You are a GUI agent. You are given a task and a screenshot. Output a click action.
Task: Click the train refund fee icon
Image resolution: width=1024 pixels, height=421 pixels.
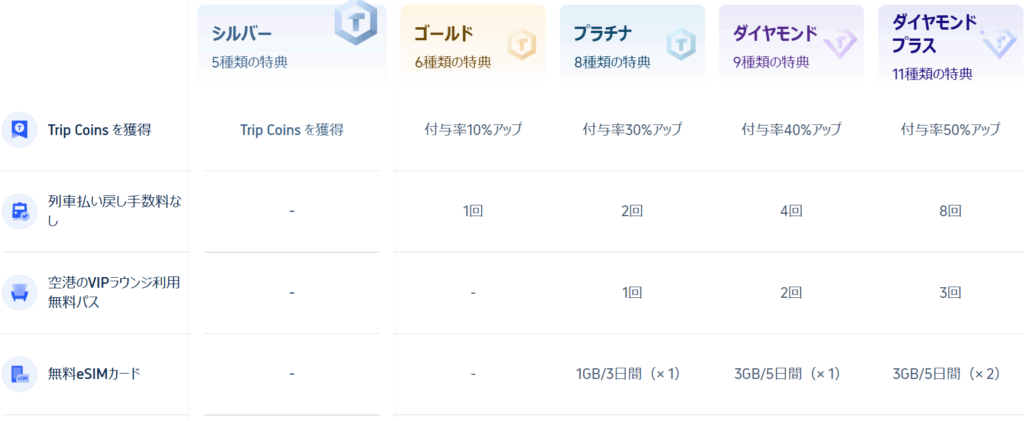(x=20, y=211)
